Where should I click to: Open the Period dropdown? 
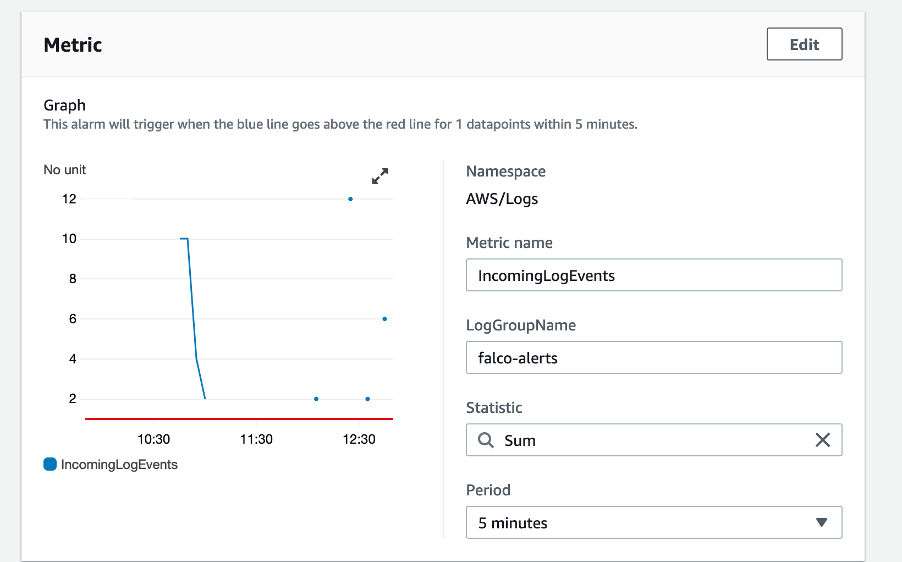(654, 522)
